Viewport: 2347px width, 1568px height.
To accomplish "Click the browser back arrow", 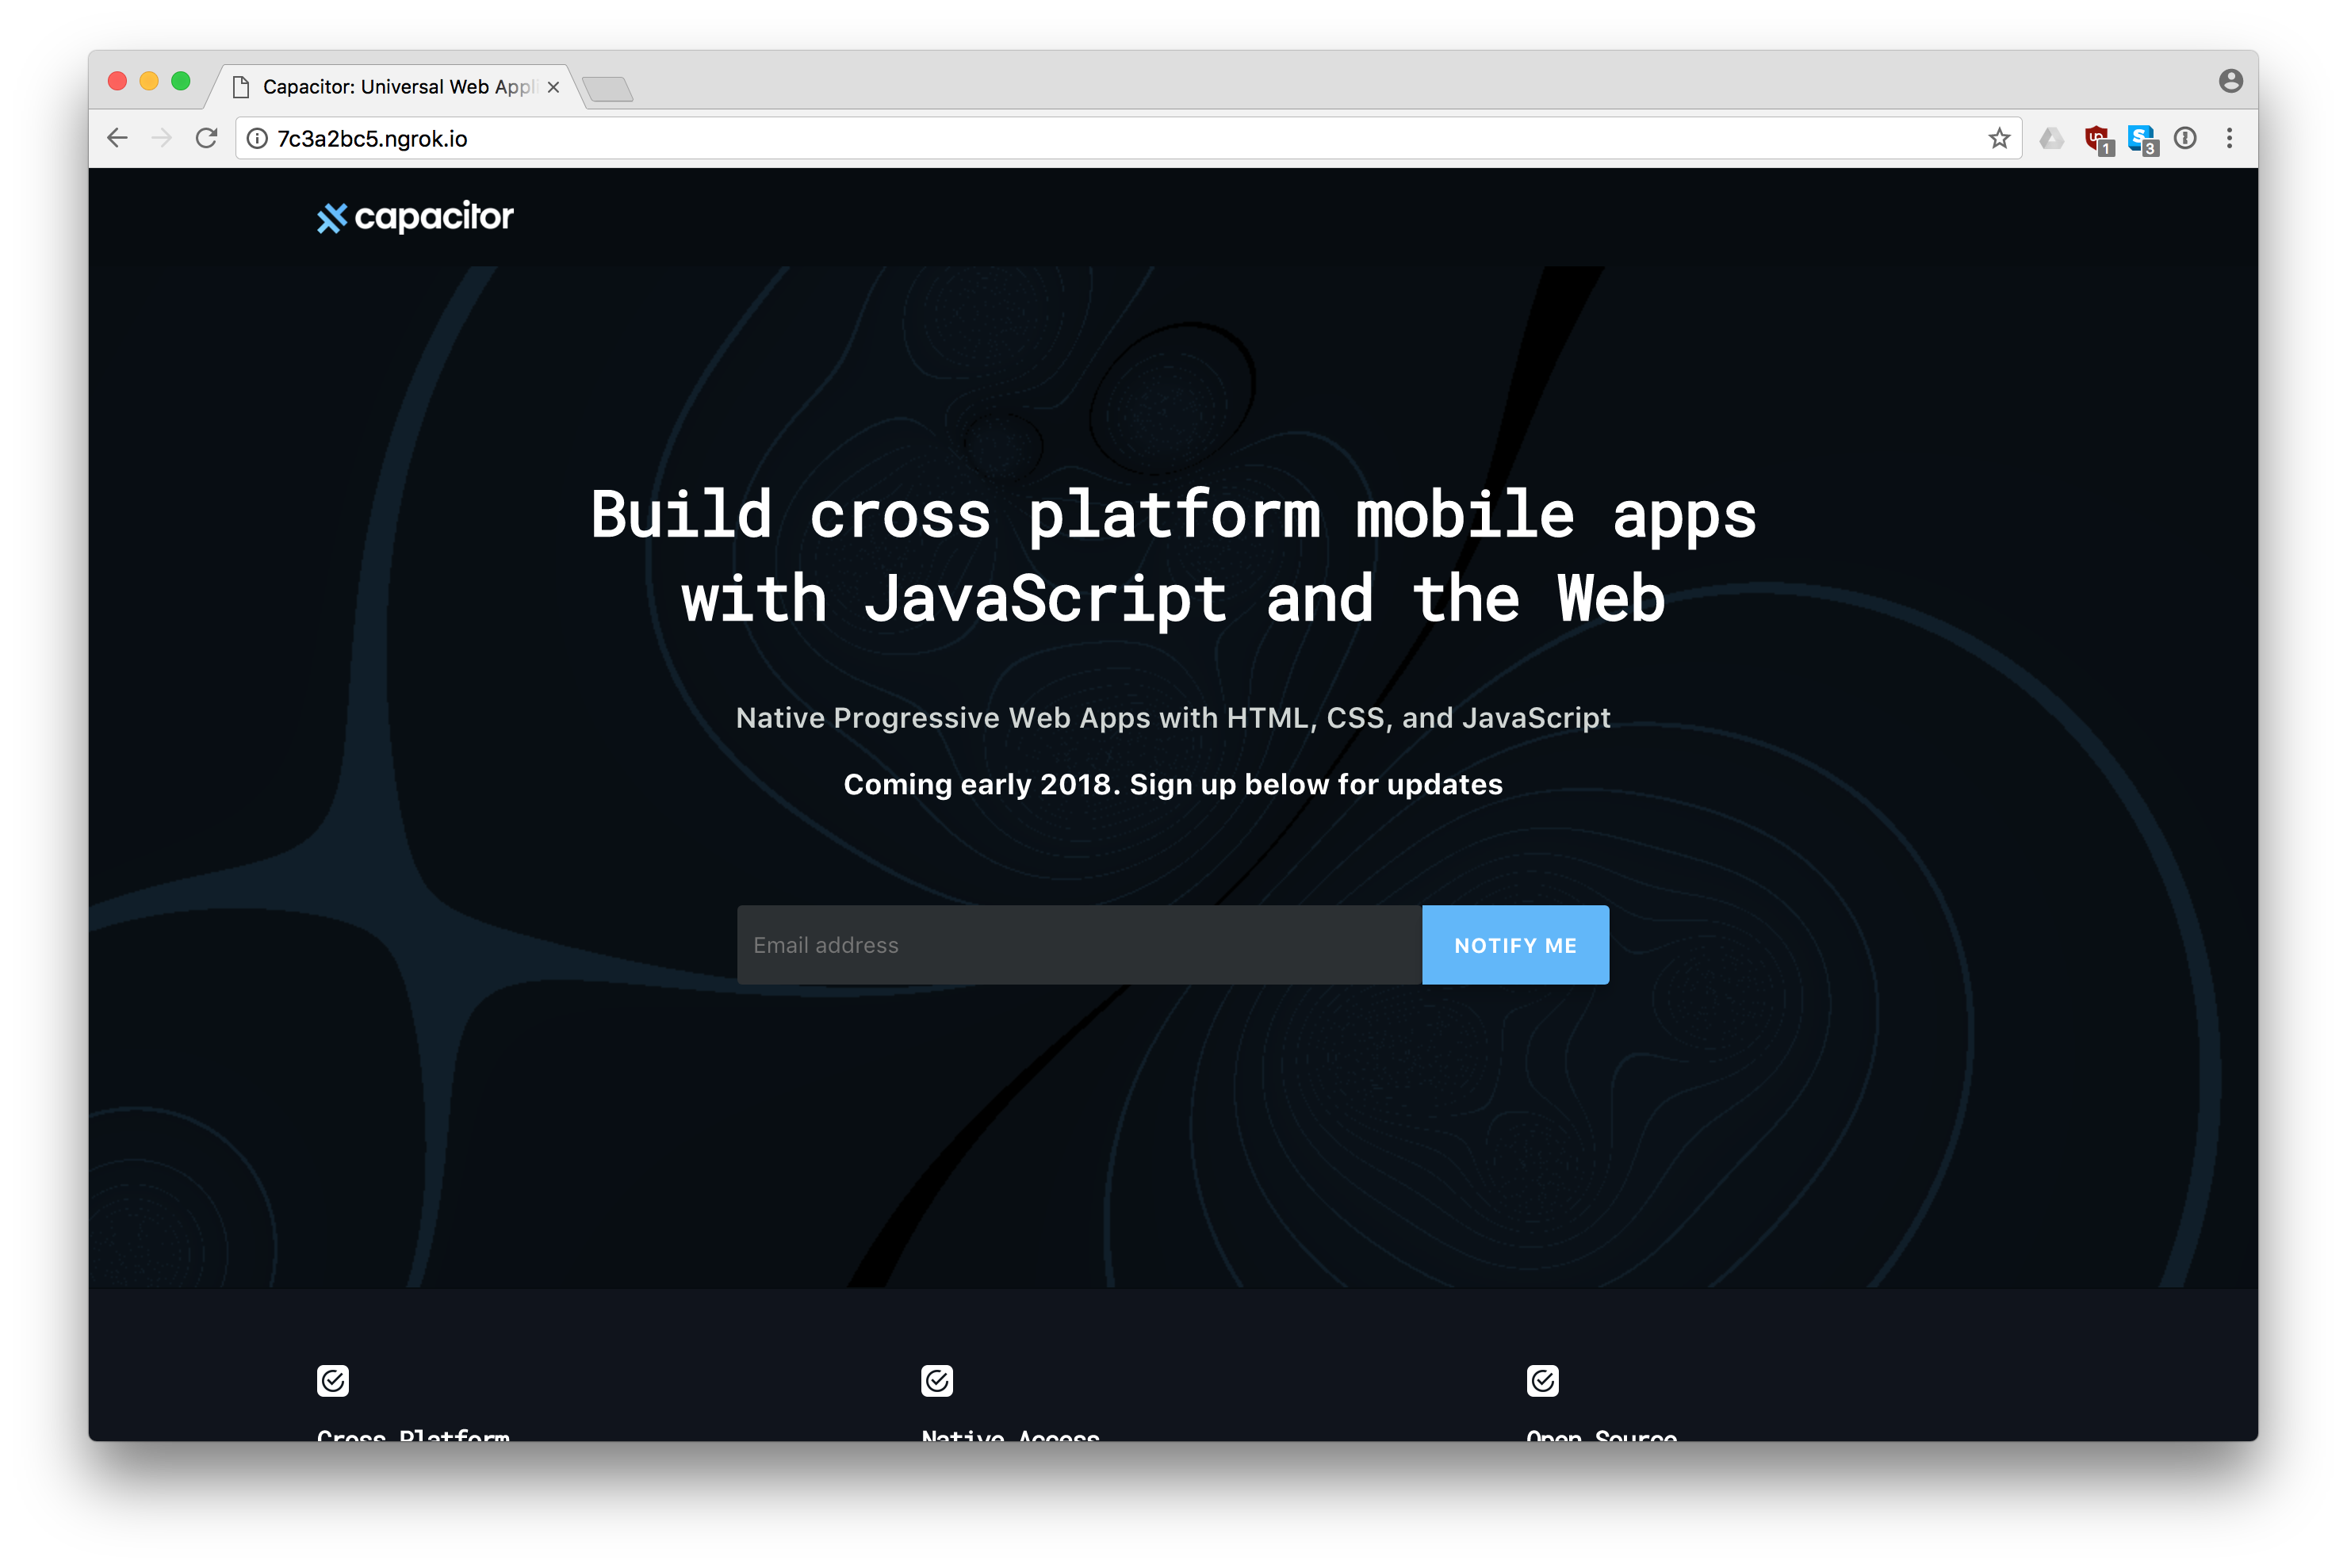I will pos(118,138).
